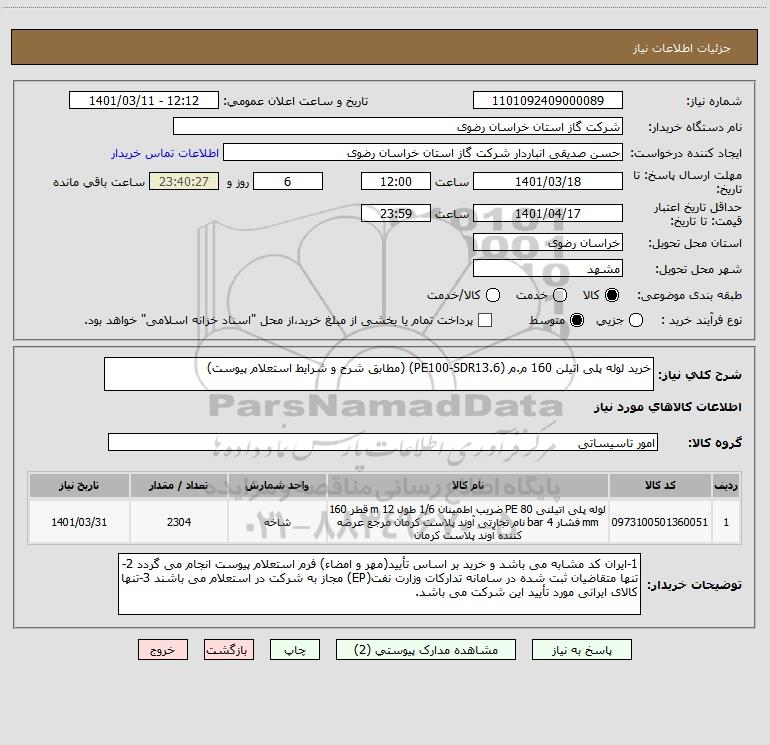Click the days remaining field showing 6

[288, 181]
